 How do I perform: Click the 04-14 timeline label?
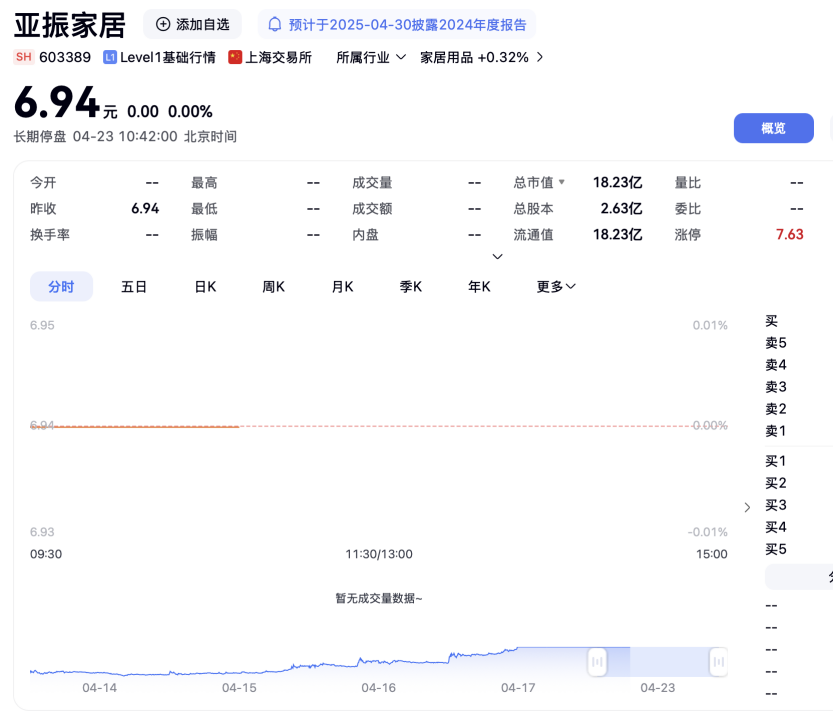click(x=99, y=688)
